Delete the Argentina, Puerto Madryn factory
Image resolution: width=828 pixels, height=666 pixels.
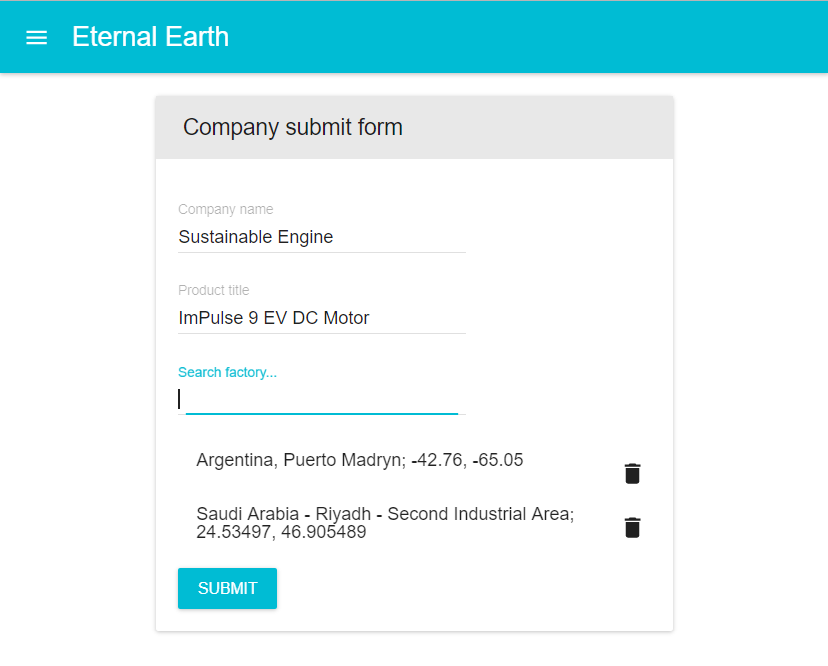(632, 474)
